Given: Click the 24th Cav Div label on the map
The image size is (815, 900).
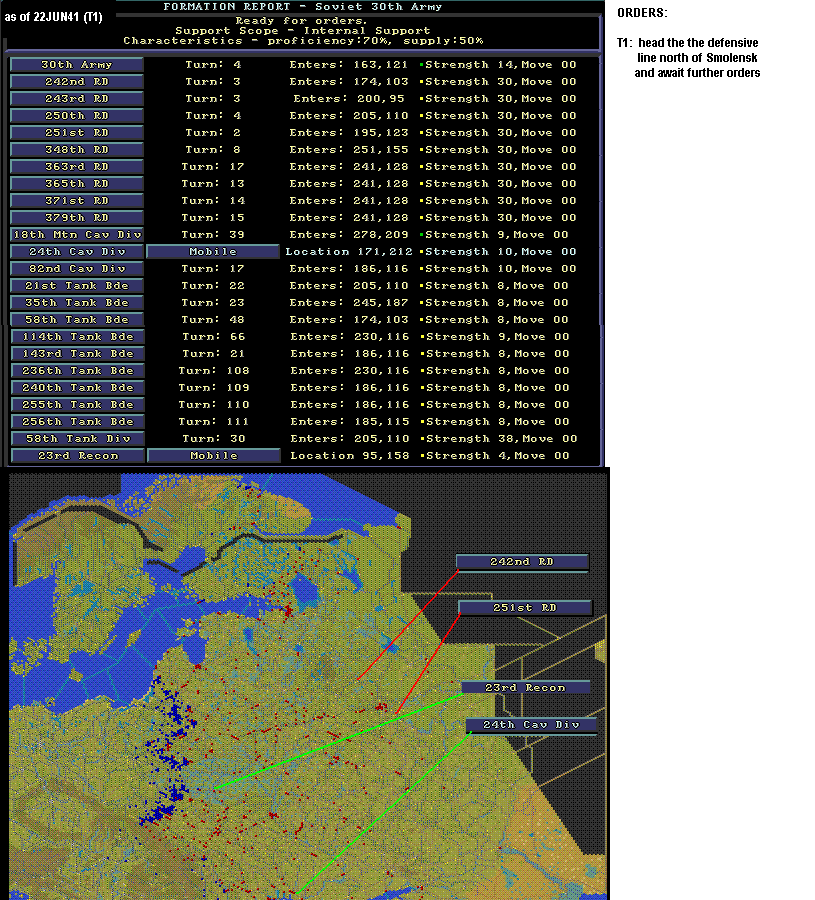Looking at the screenshot, I should (x=531, y=725).
